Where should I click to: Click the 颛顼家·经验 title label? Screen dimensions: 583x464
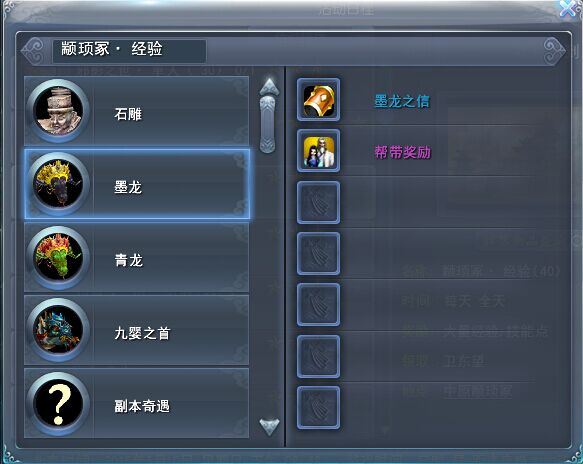coord(112,49)
